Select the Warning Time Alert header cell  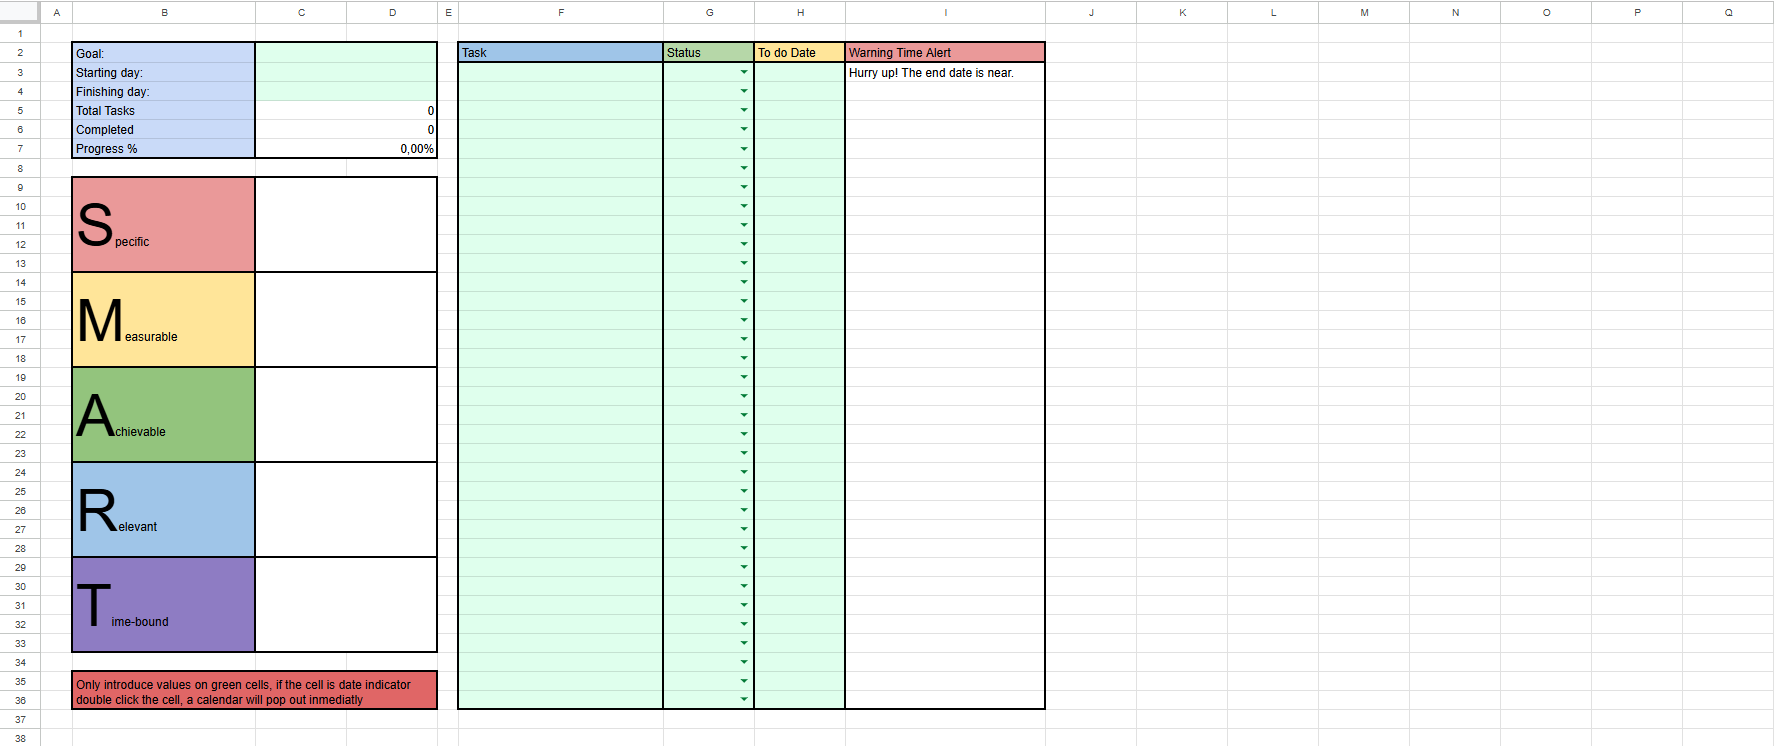coord(944,53)
